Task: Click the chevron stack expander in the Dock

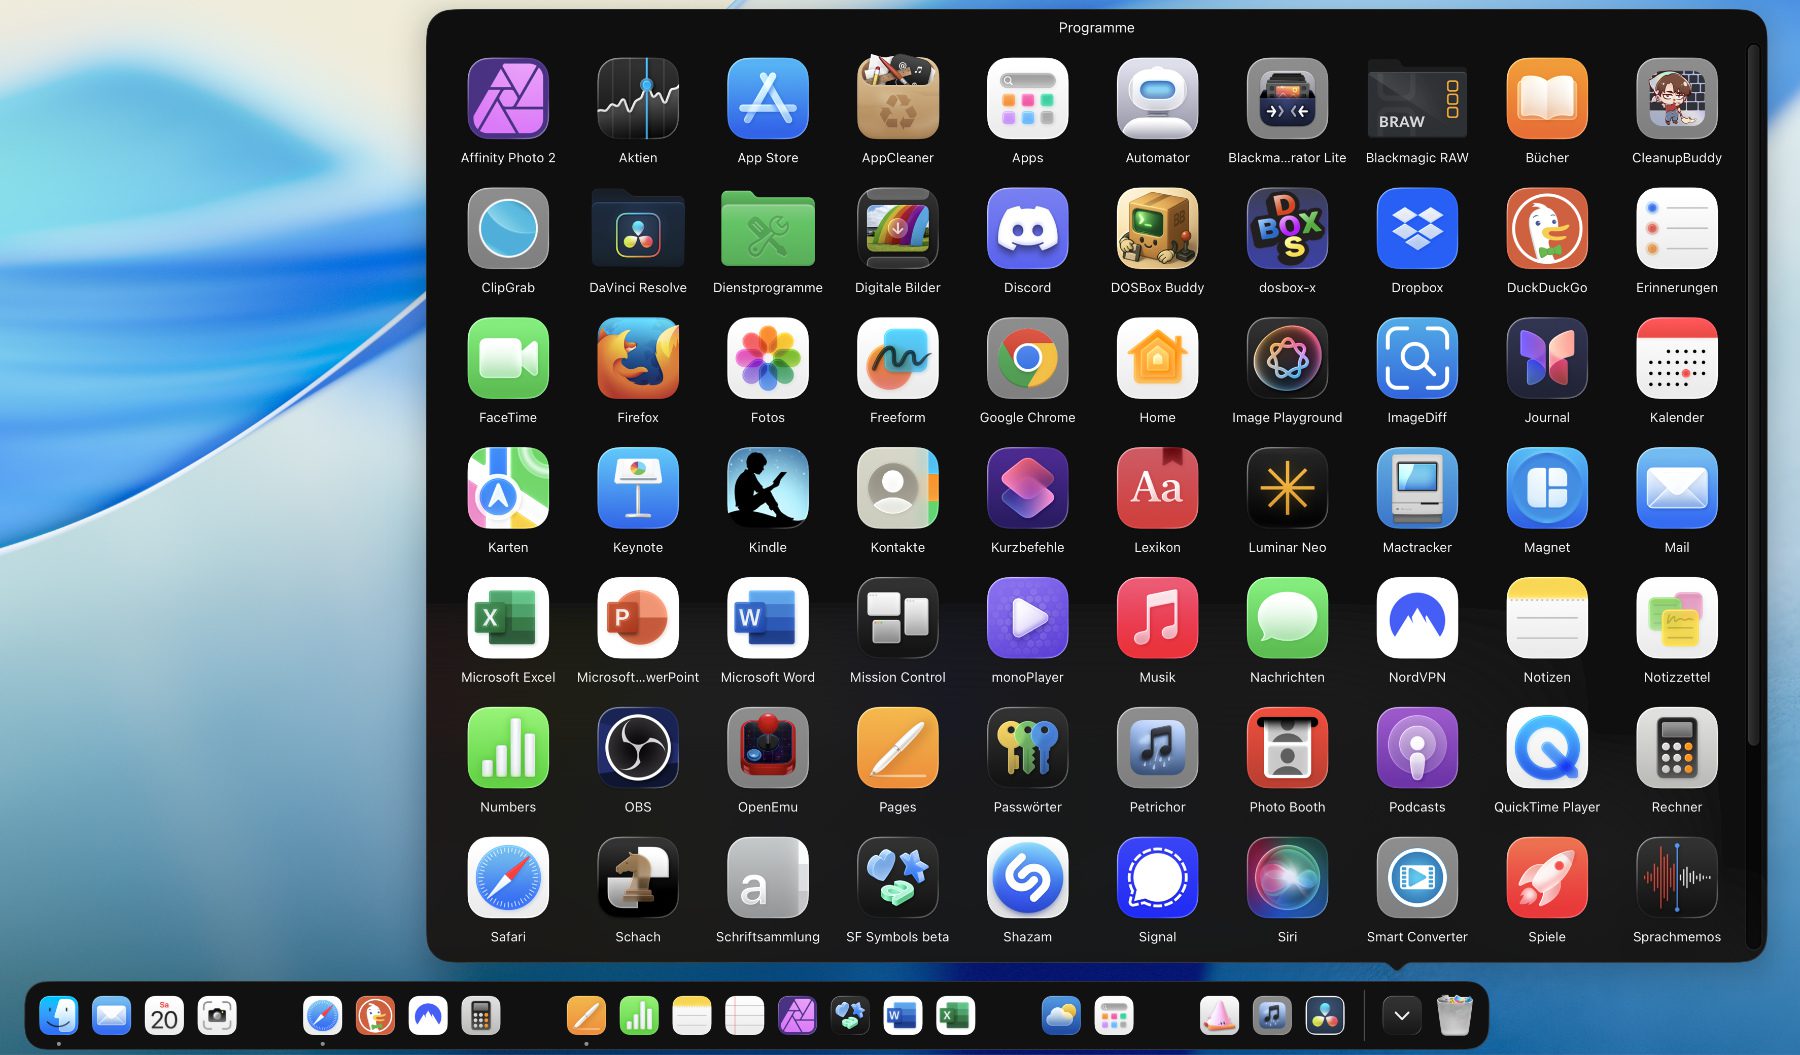Action: point(1402,1016)
